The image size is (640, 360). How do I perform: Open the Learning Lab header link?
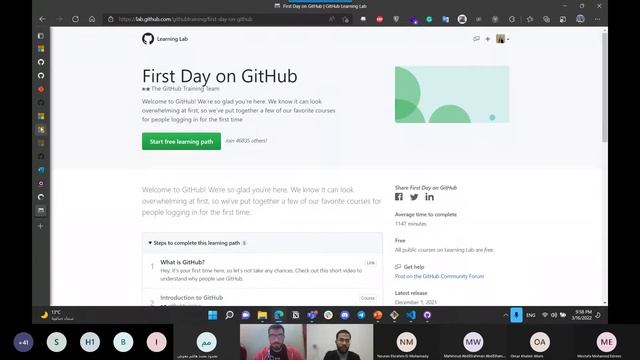click(172, 39)
